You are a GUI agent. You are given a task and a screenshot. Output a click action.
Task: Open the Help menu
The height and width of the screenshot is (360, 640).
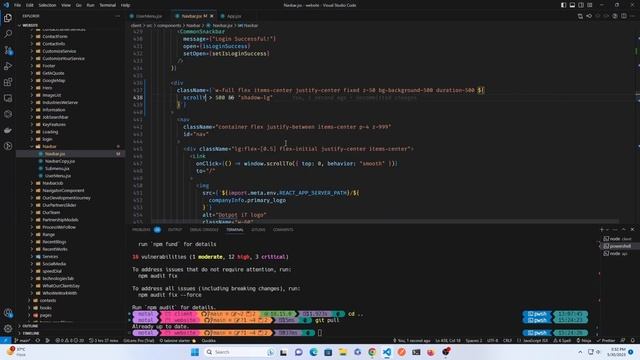coord(125,5)
